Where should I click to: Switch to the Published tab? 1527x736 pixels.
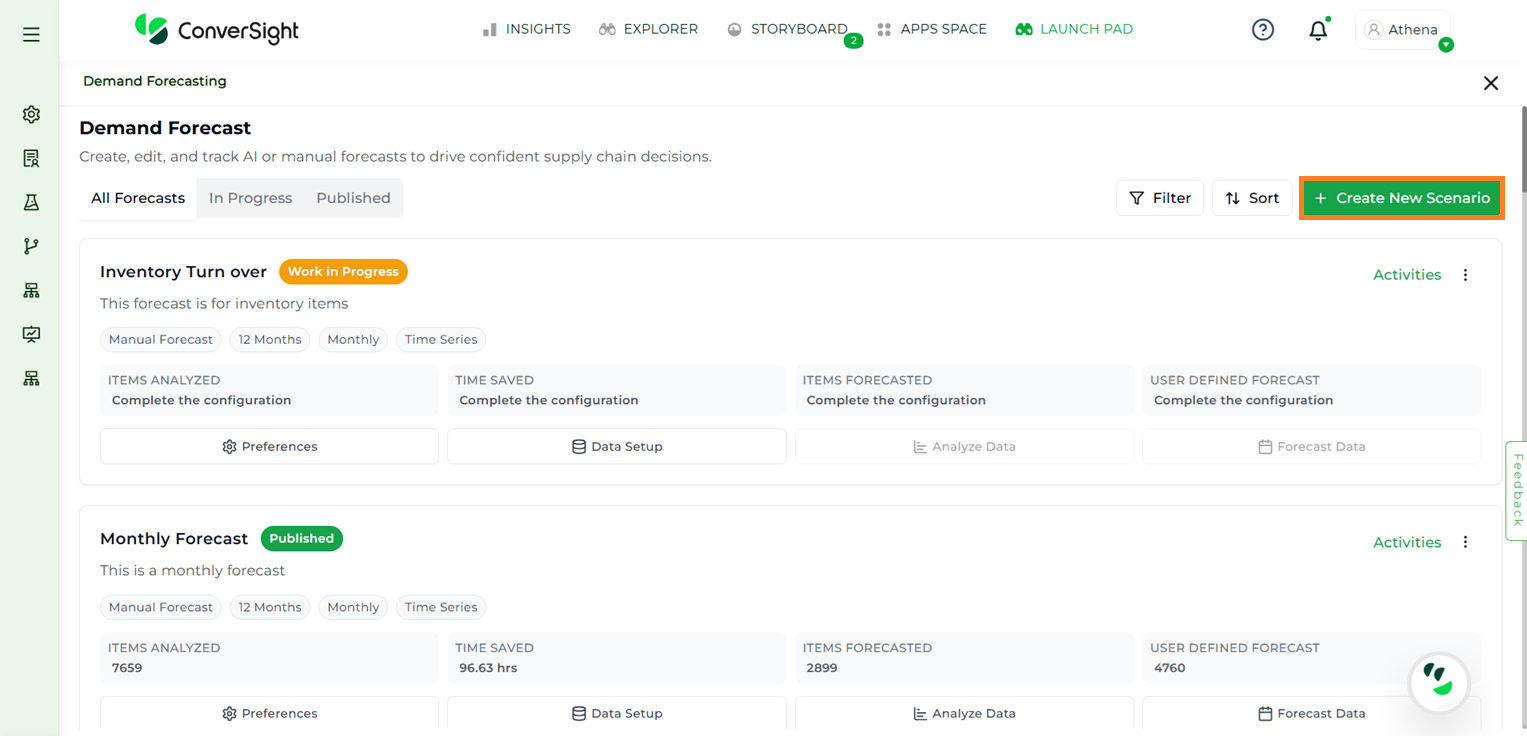(x=353, y=198)
